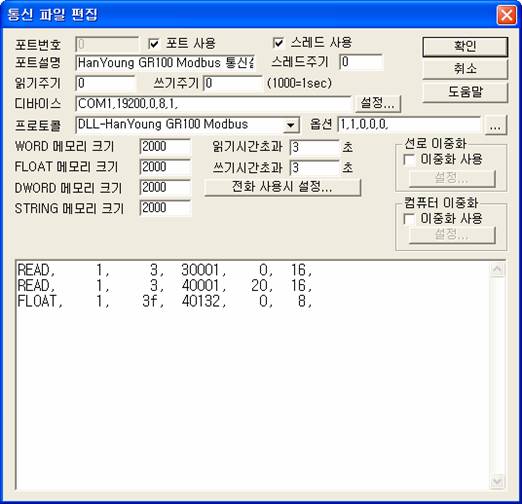This screenshot has height=504, width=522.
Task: Click the 읽기주기 read cycle field
Action: (106, 83)
